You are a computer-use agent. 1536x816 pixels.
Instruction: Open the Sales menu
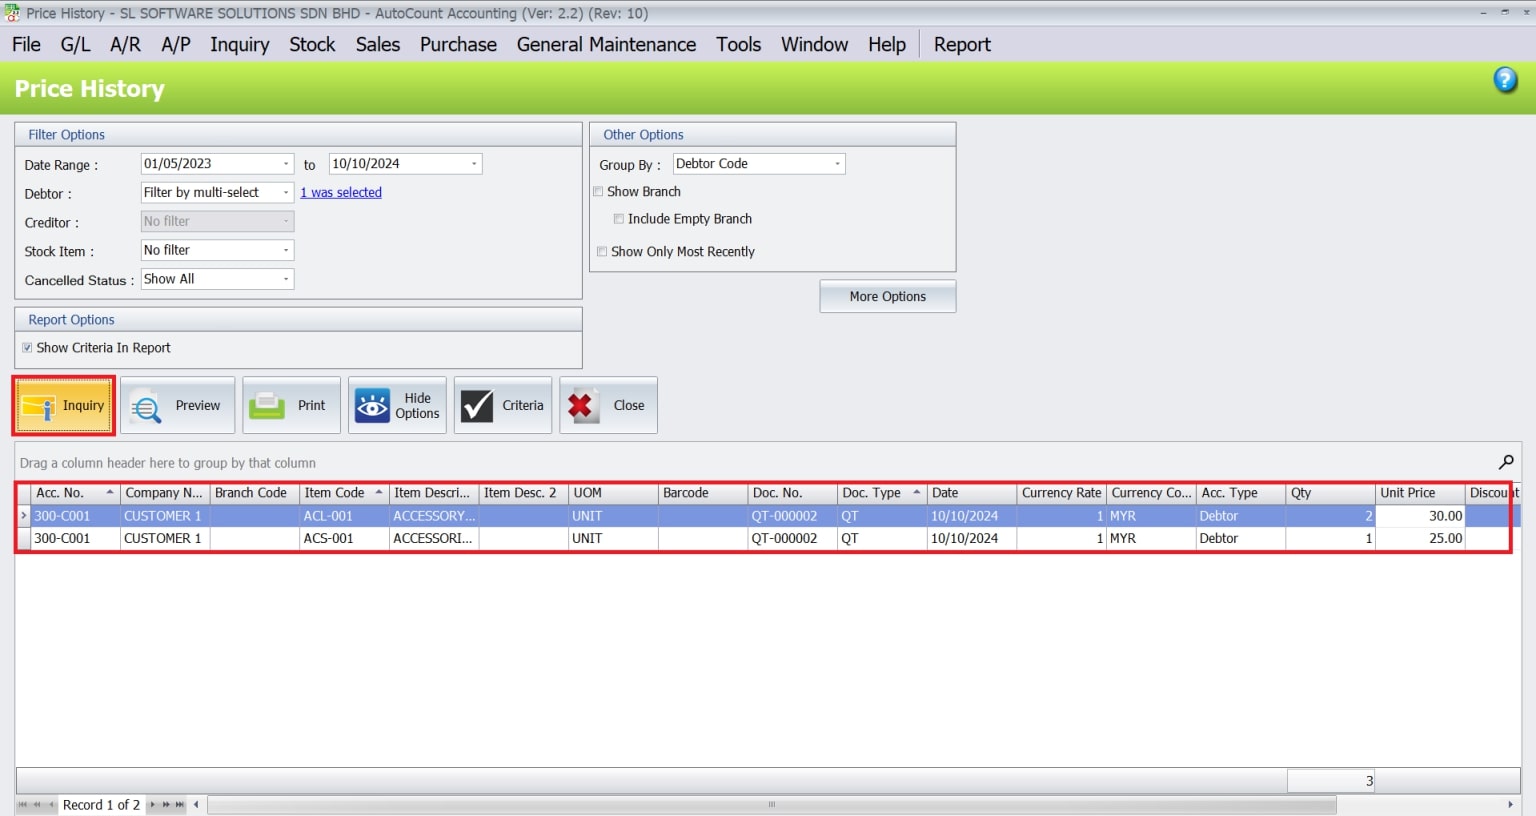pos(377,45)
